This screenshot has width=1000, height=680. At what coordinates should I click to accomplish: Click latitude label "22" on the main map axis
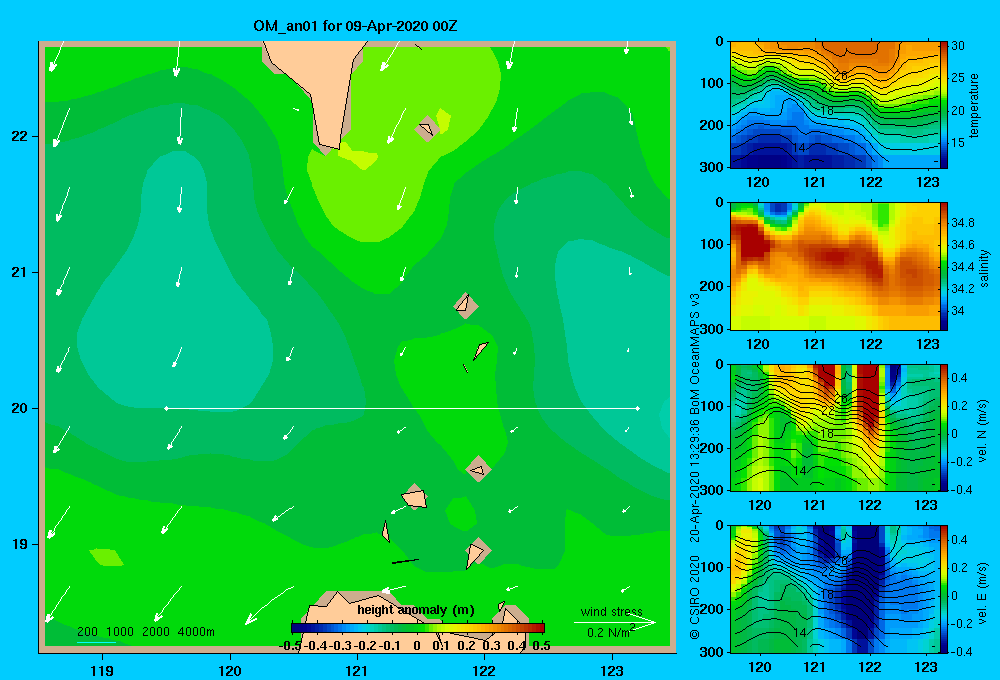(x=20, y=137)
